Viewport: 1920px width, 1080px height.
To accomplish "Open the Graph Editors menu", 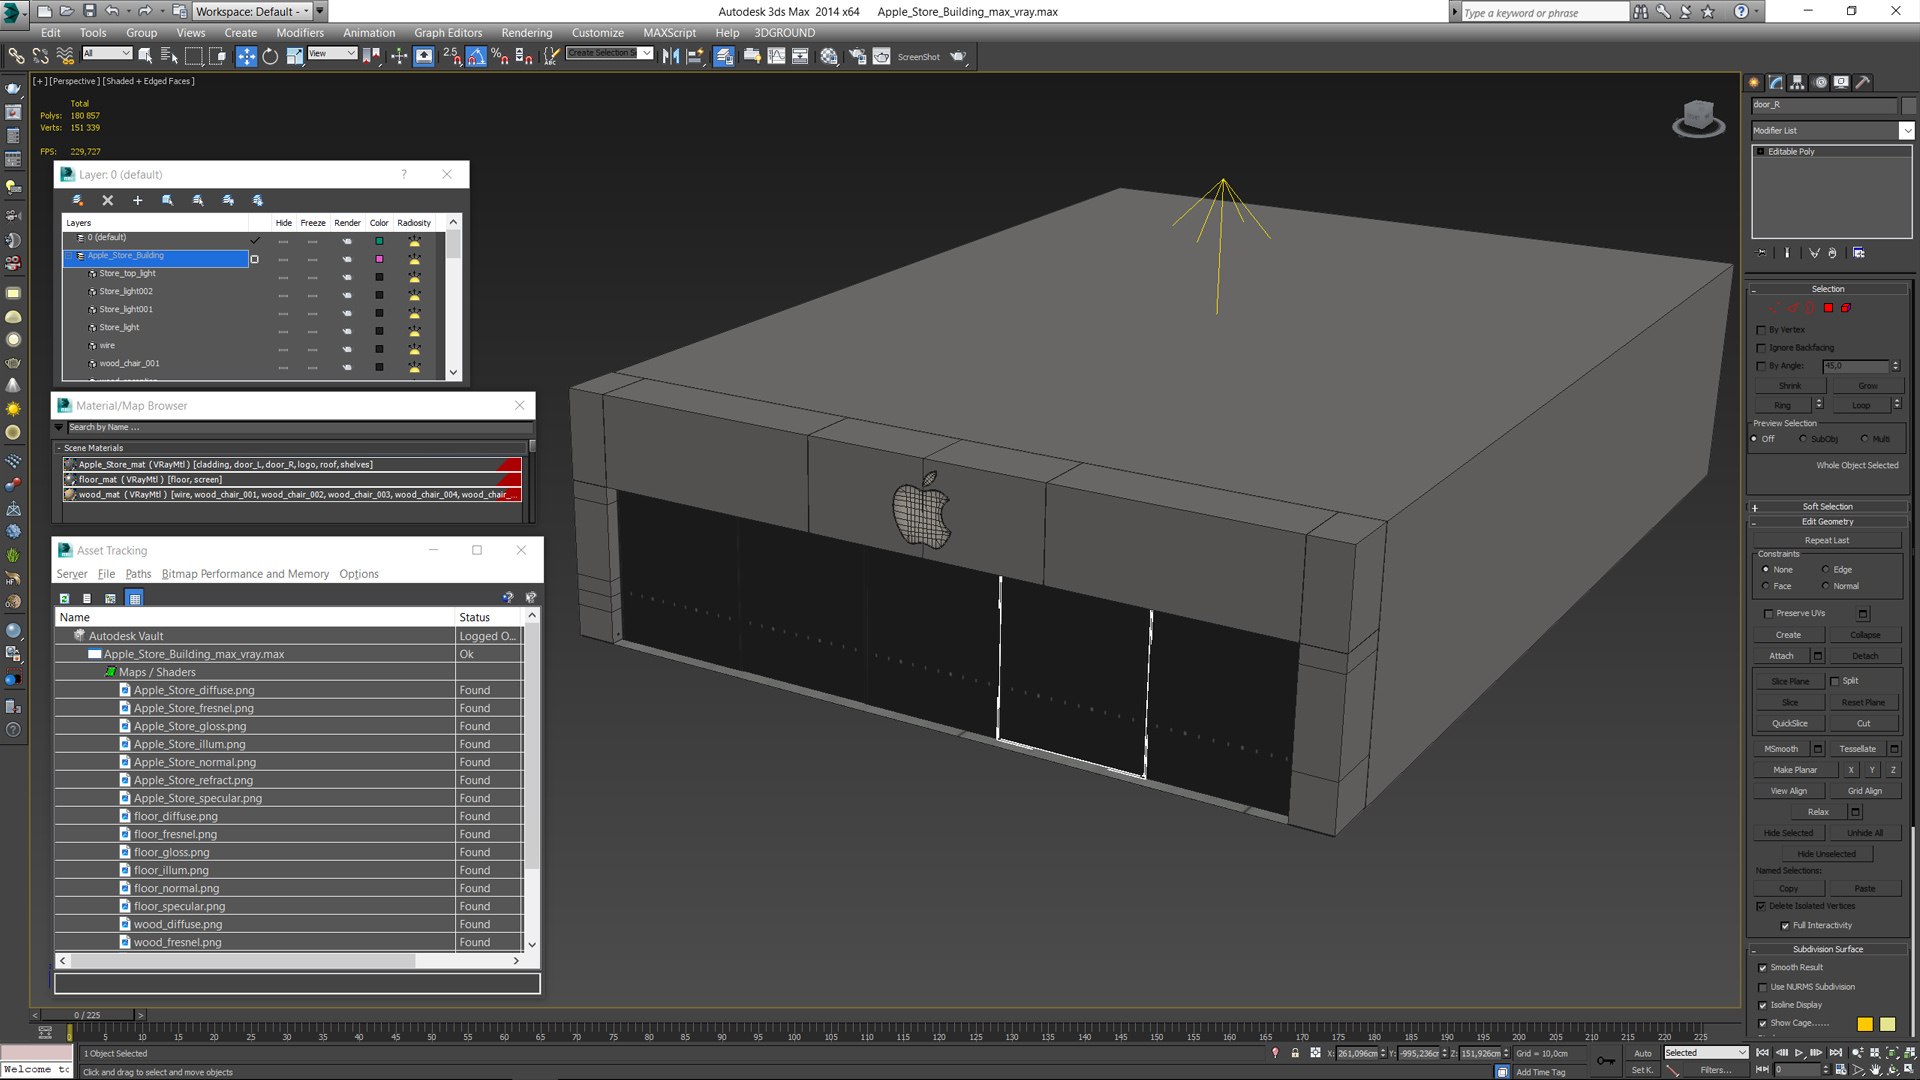I will click(x=448, y=32).
